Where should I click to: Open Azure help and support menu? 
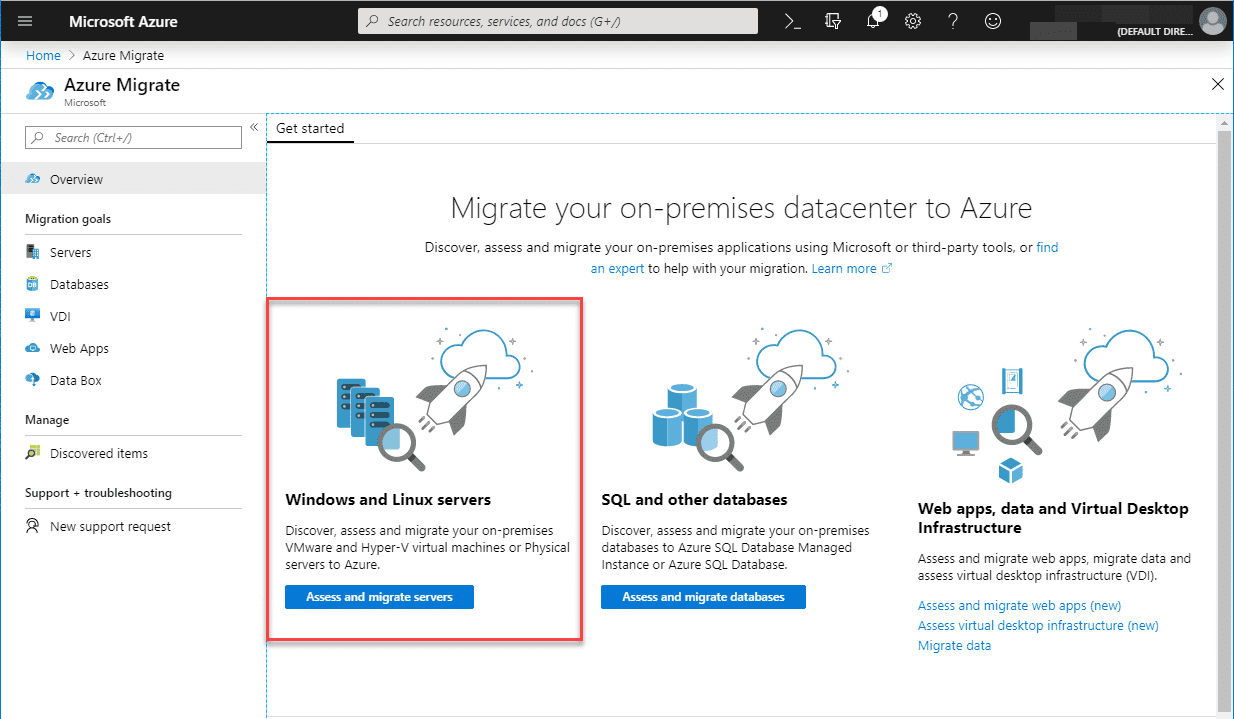[x=953, y=20]
